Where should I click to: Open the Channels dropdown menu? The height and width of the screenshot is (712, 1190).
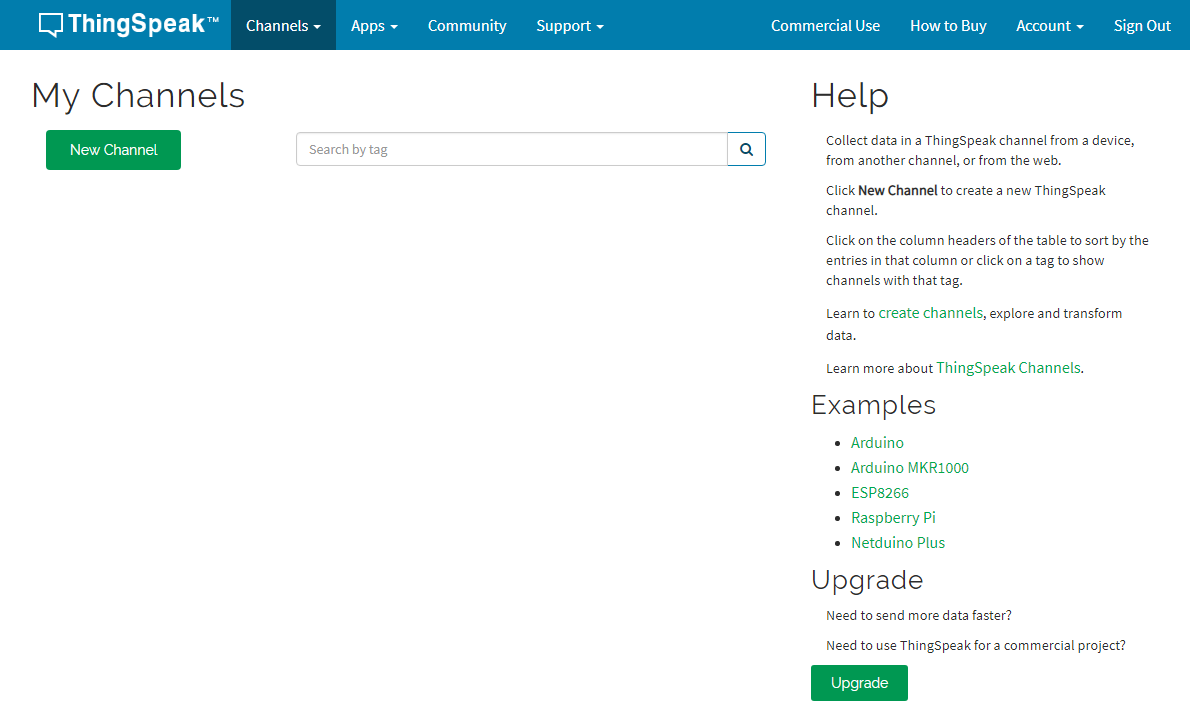(283, 26)
